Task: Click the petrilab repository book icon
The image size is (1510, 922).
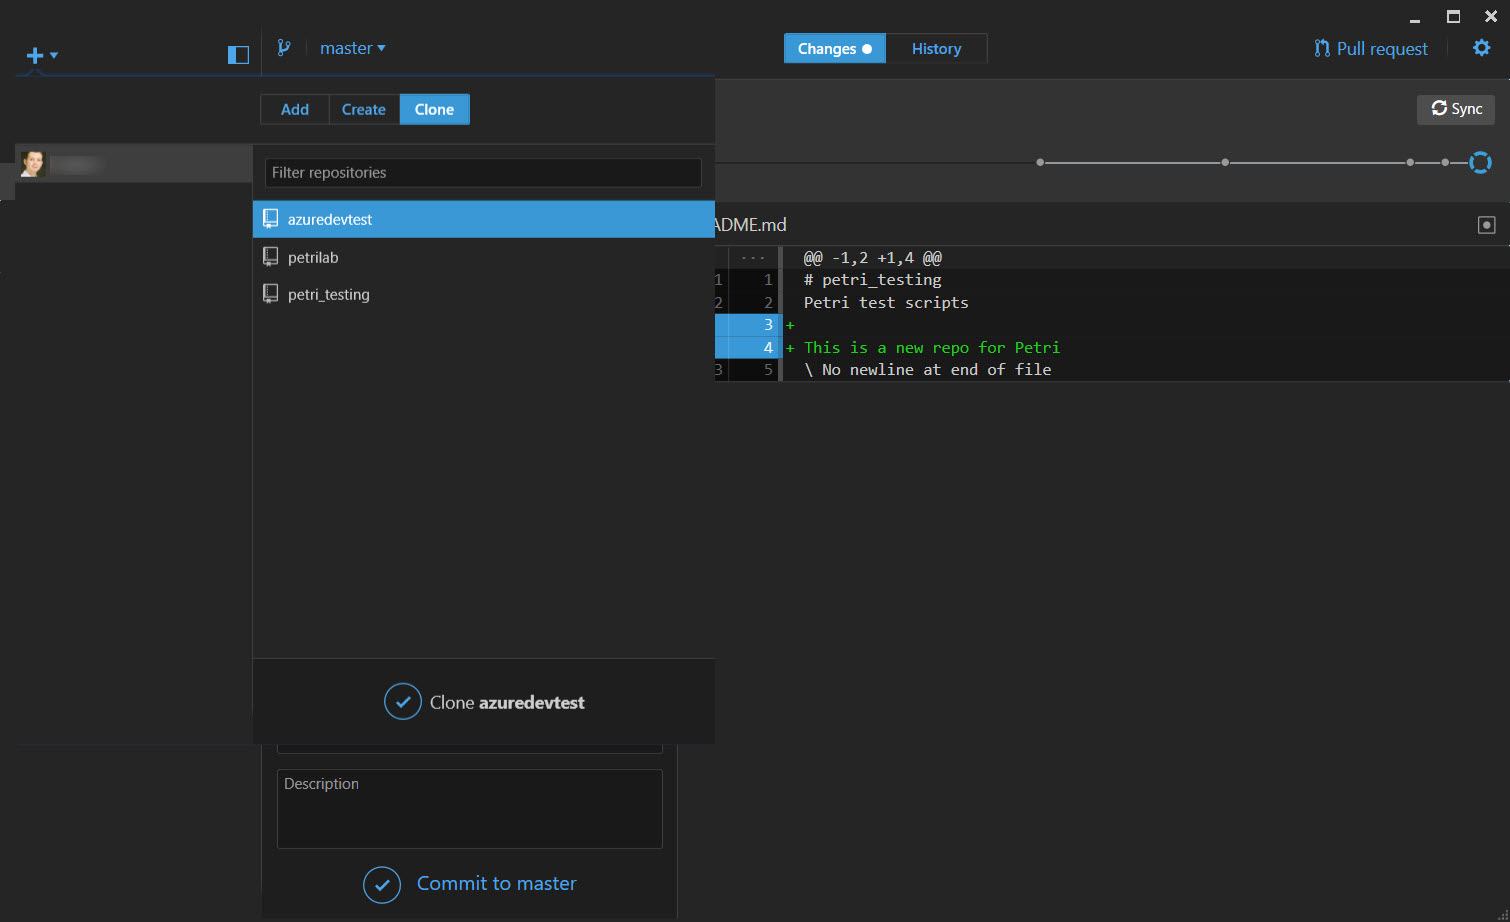Action: click(x=270, y=257)
